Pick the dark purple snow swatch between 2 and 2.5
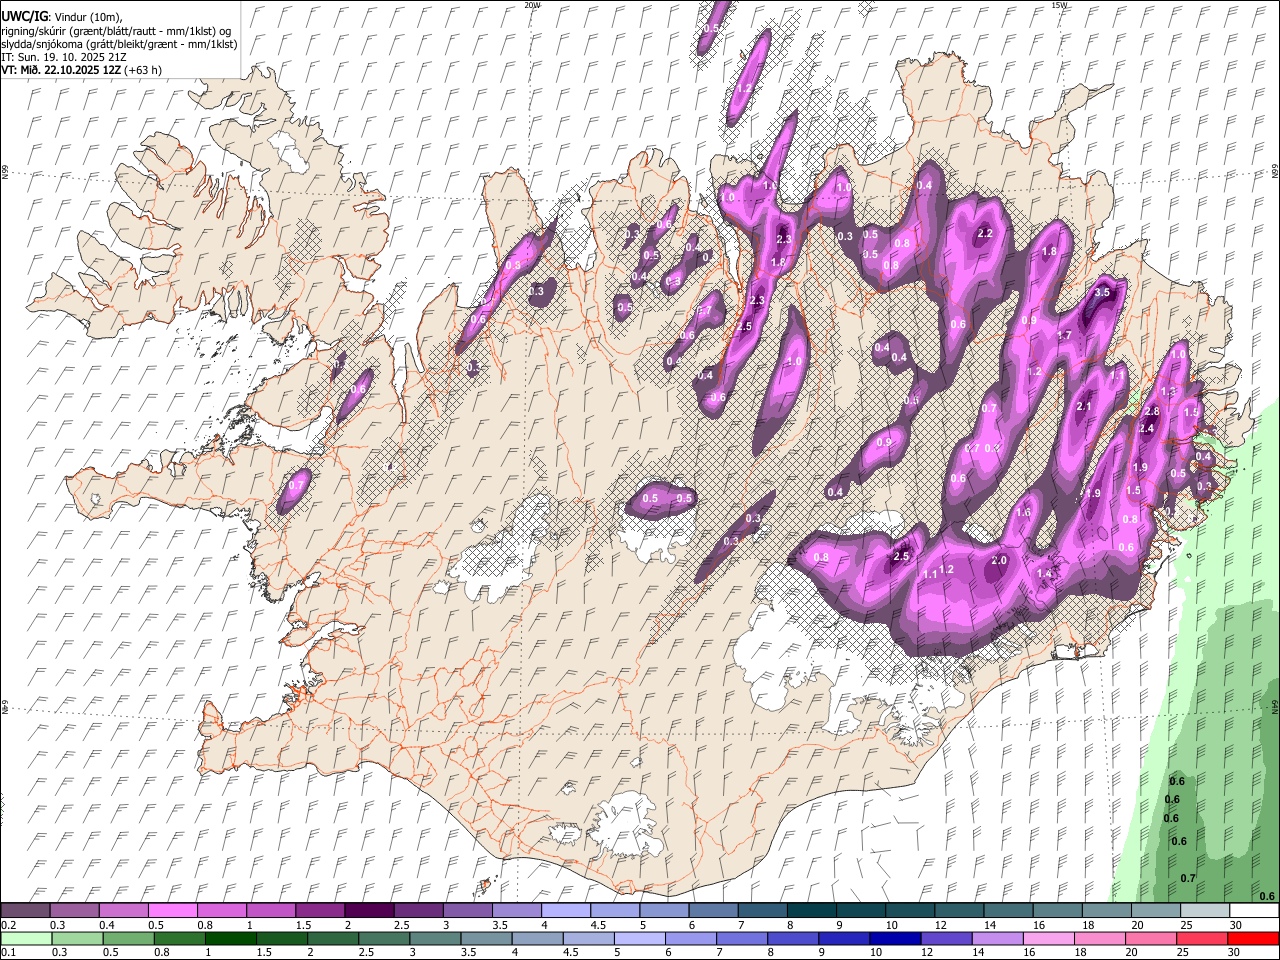The image size is (1280, 960). click(368, 910)
